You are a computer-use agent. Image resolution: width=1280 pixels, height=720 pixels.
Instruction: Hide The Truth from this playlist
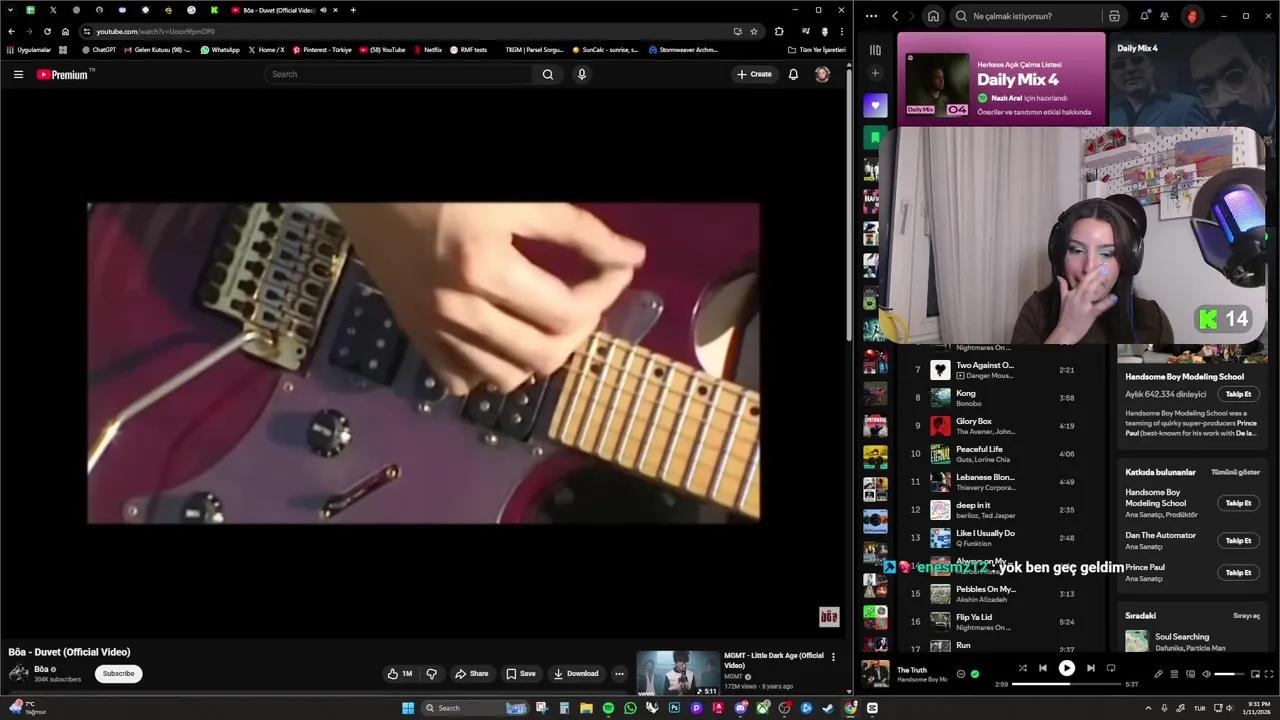pyautogui.click(x=961, y=674)
